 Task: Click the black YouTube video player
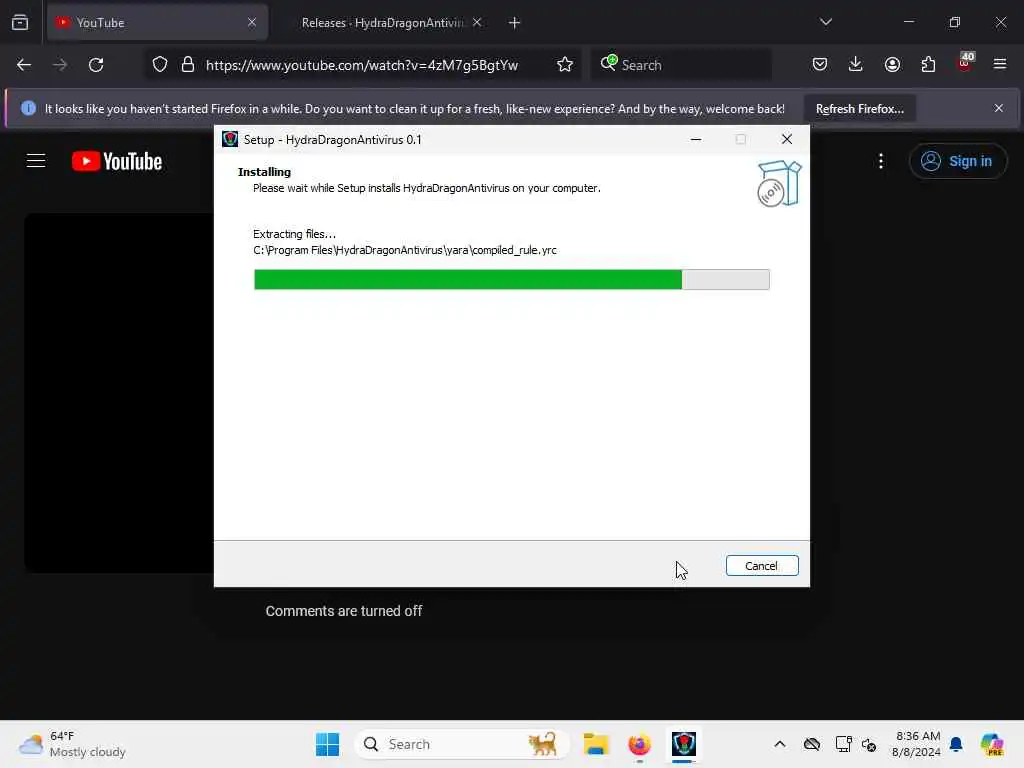(120, 392)
